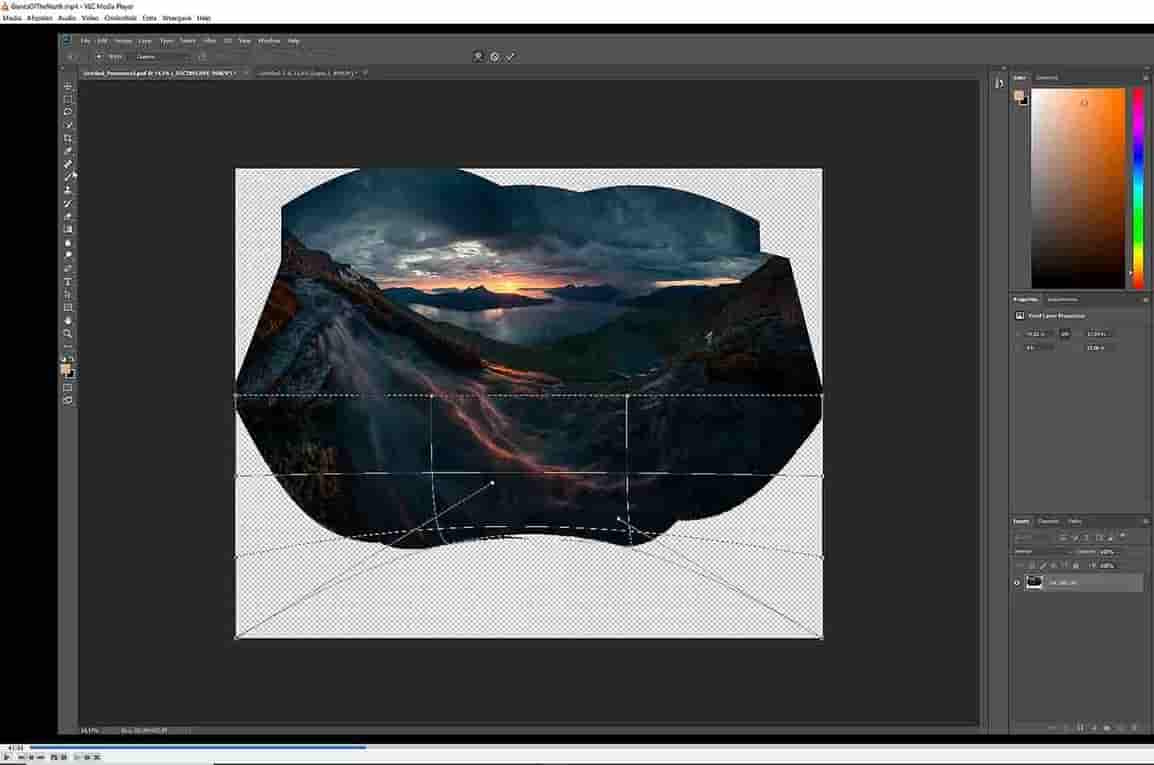This screenshot has width=1154, height=765.
Task: Select the Hand tool
Action: coord(68,321)
